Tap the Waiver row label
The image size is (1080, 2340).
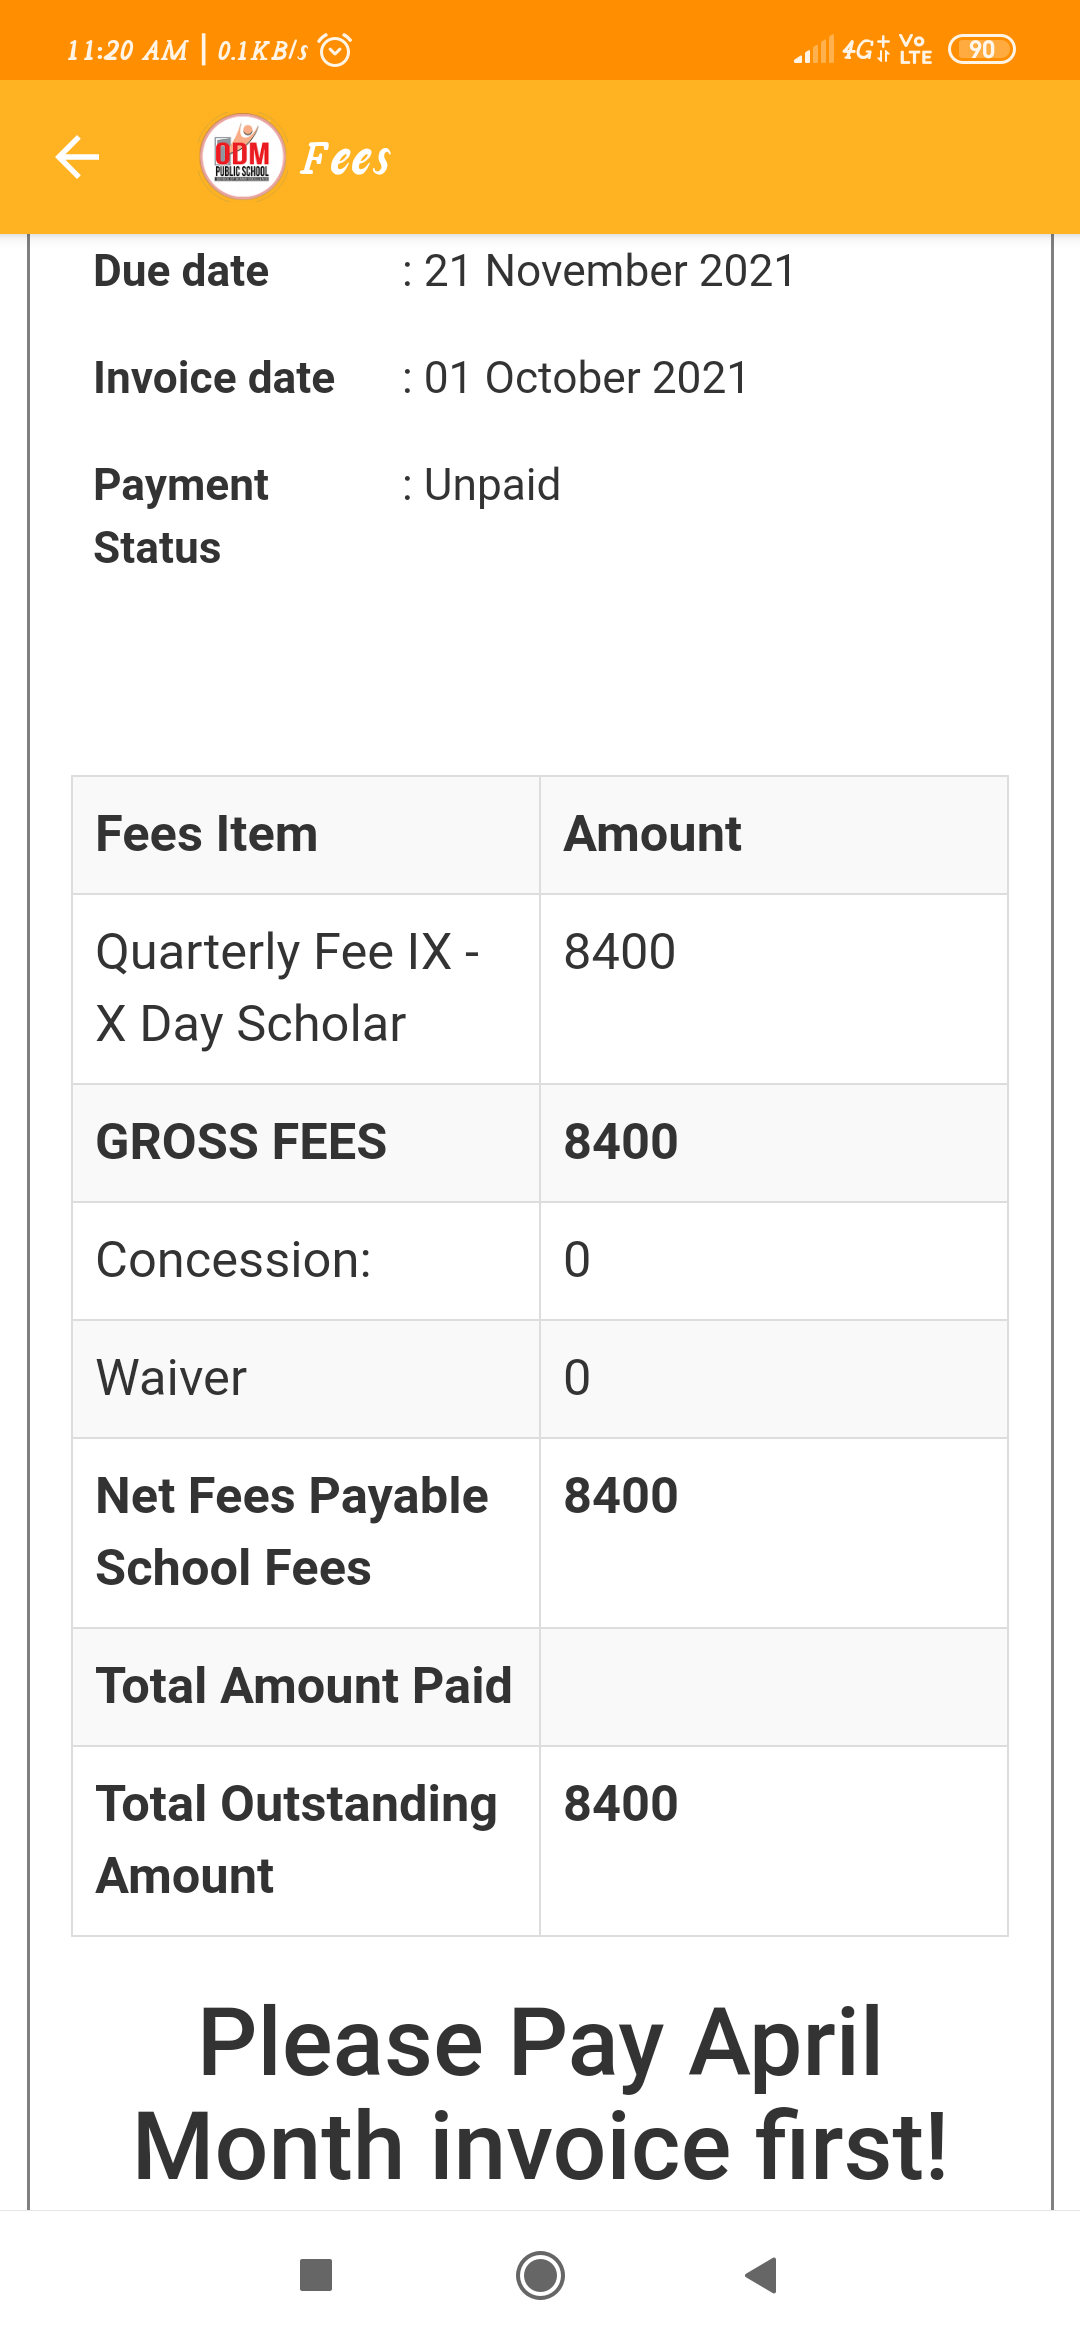[x=172, y=1378]
